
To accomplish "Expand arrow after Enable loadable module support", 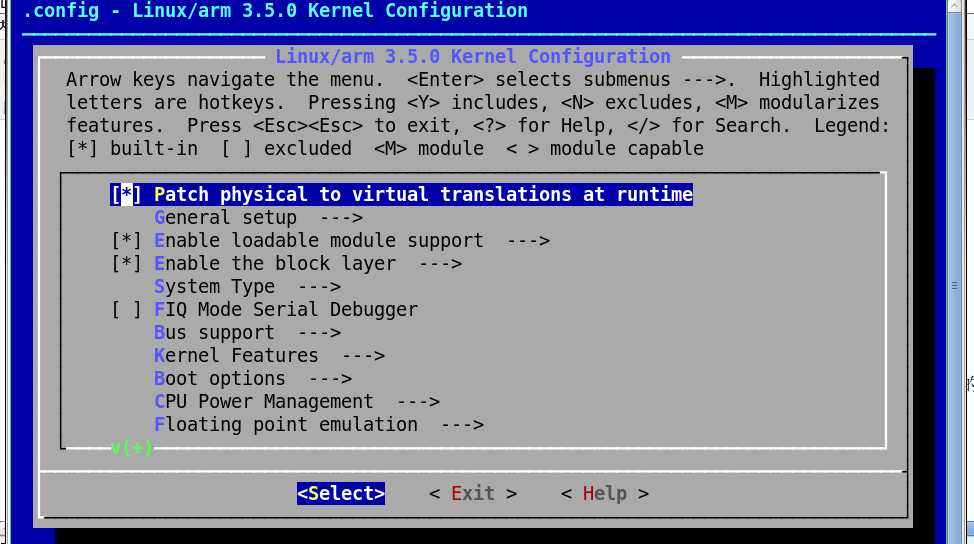I will [x=529, y=240].
